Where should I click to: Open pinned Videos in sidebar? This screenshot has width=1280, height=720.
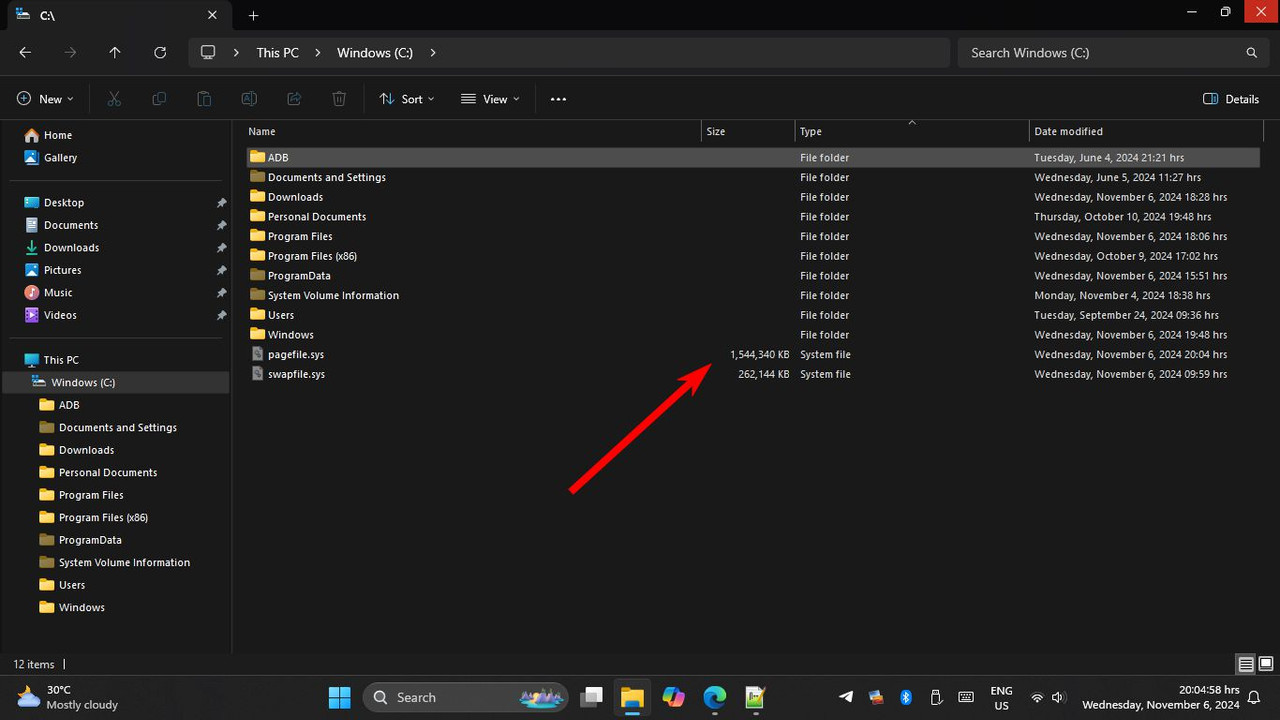[60, 315]
